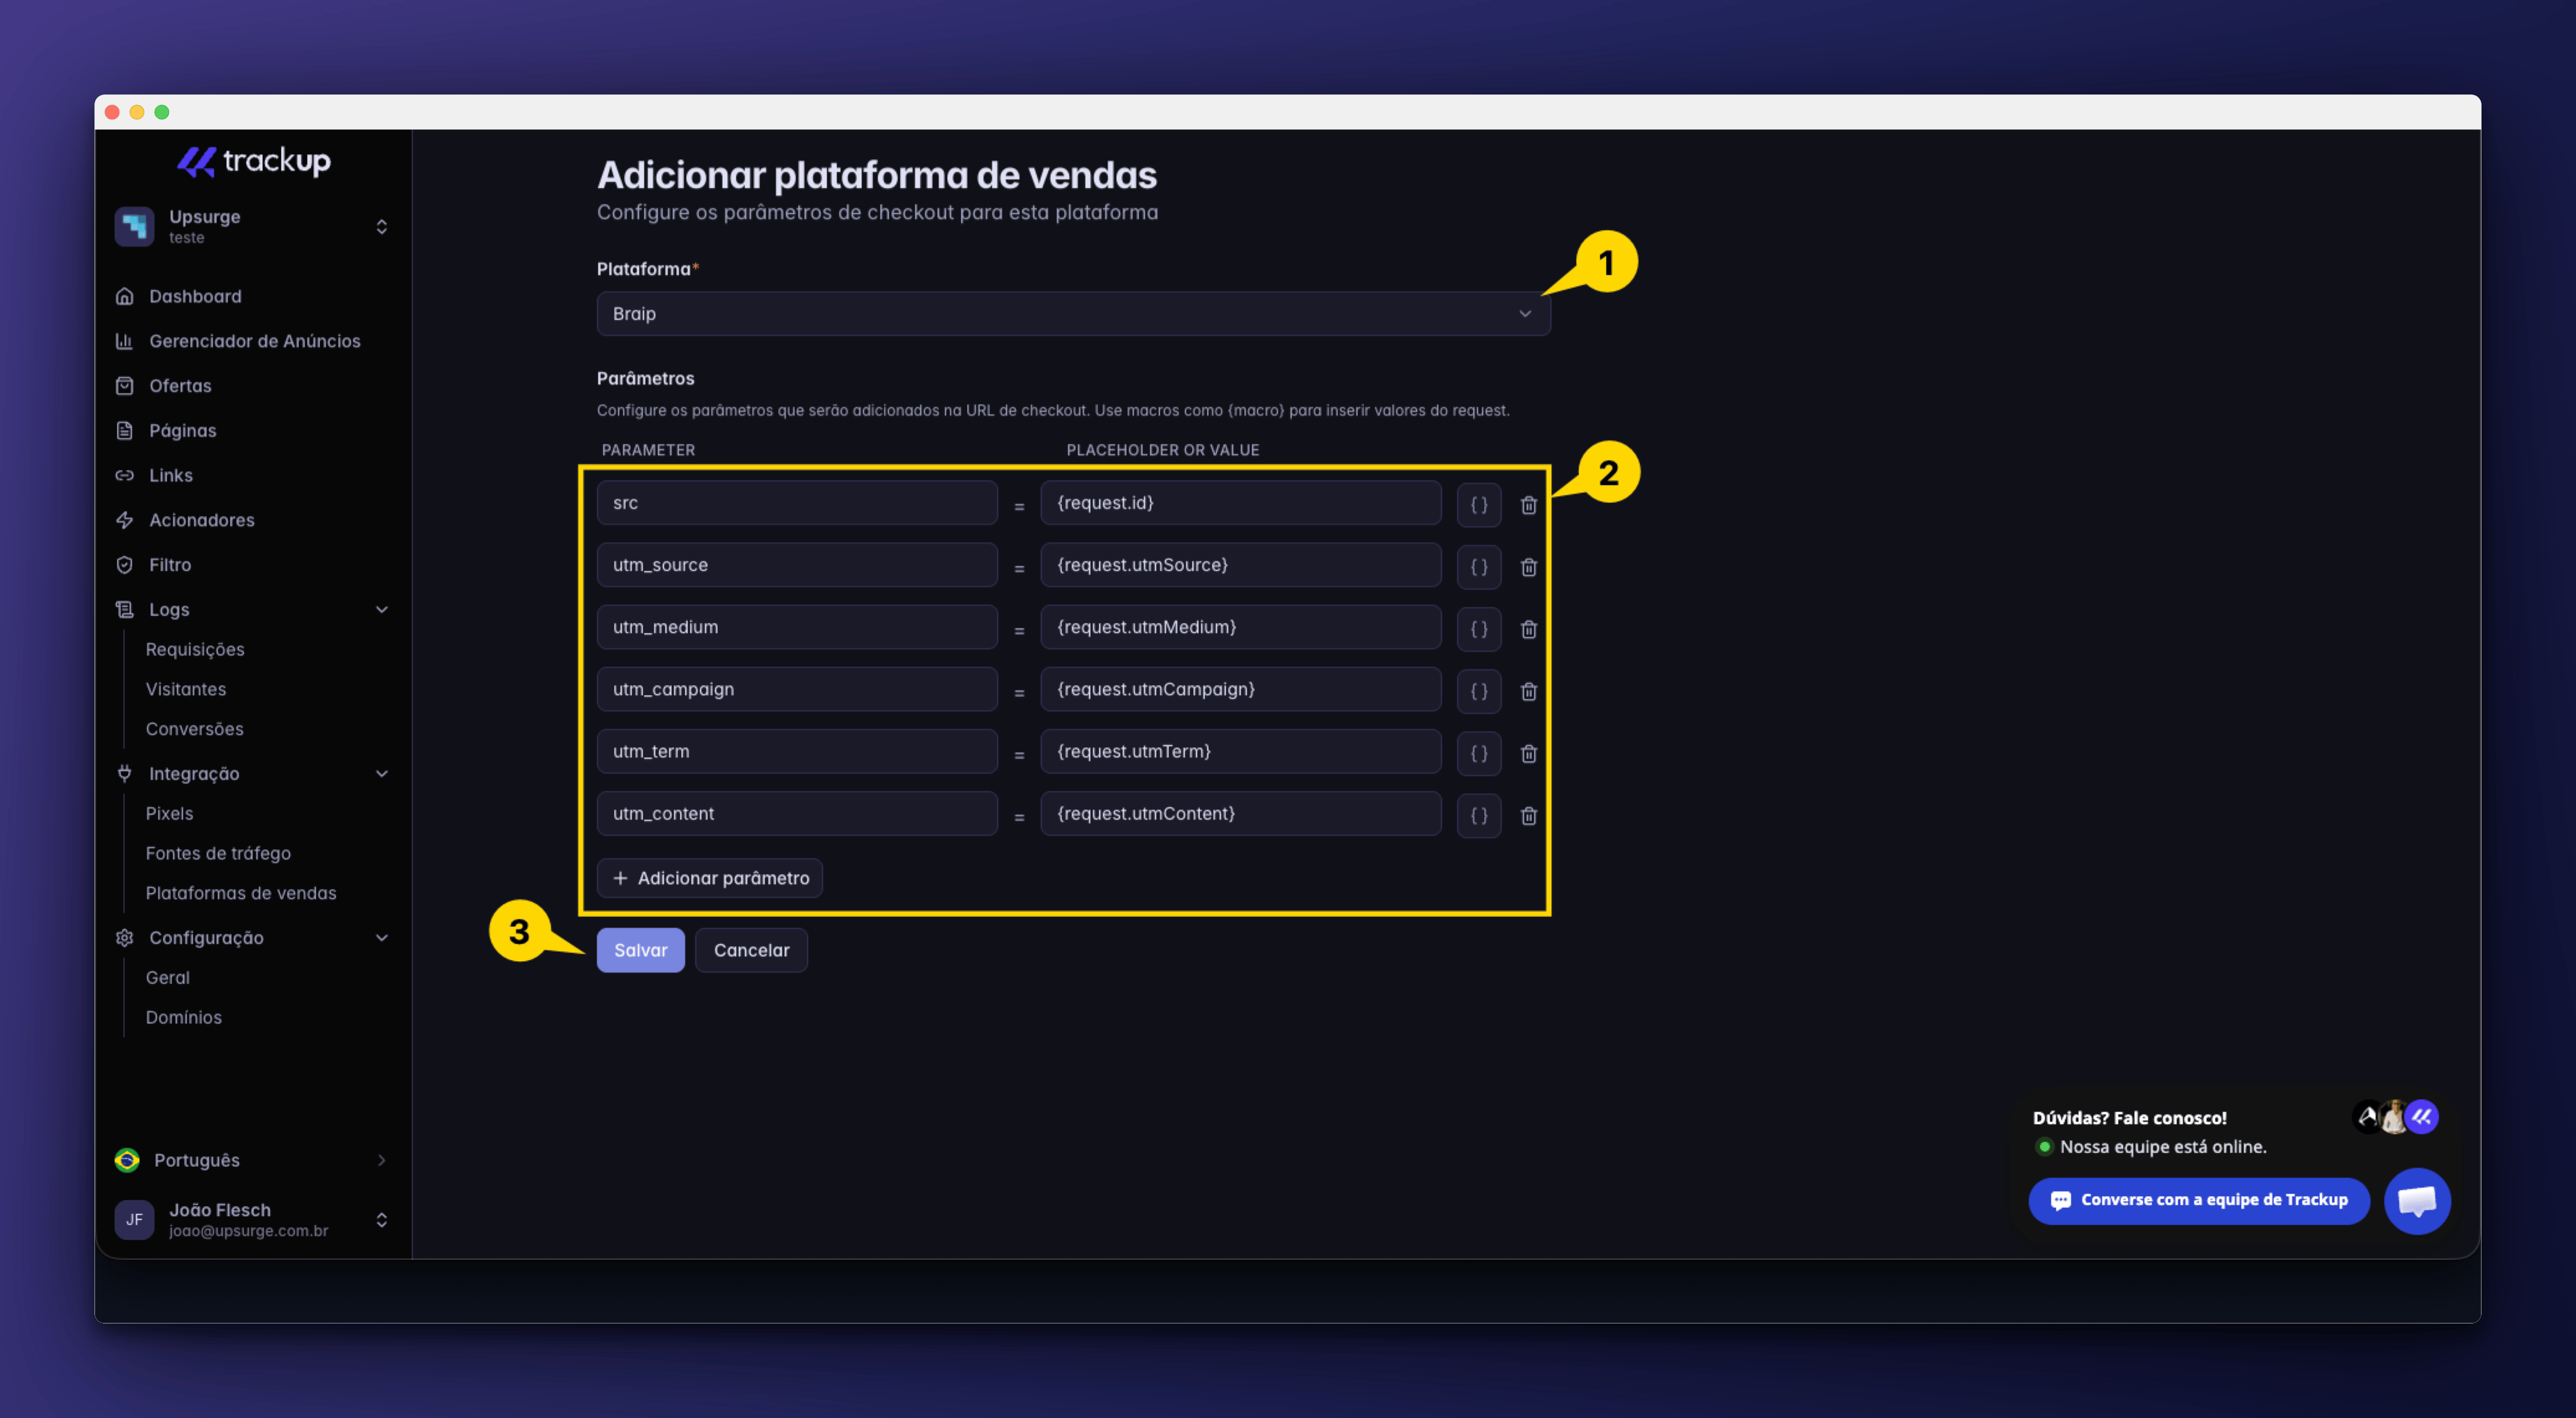Screen dimensions: 2576x1418
Task: Go to Dashboard
Action: coord(195,296)
